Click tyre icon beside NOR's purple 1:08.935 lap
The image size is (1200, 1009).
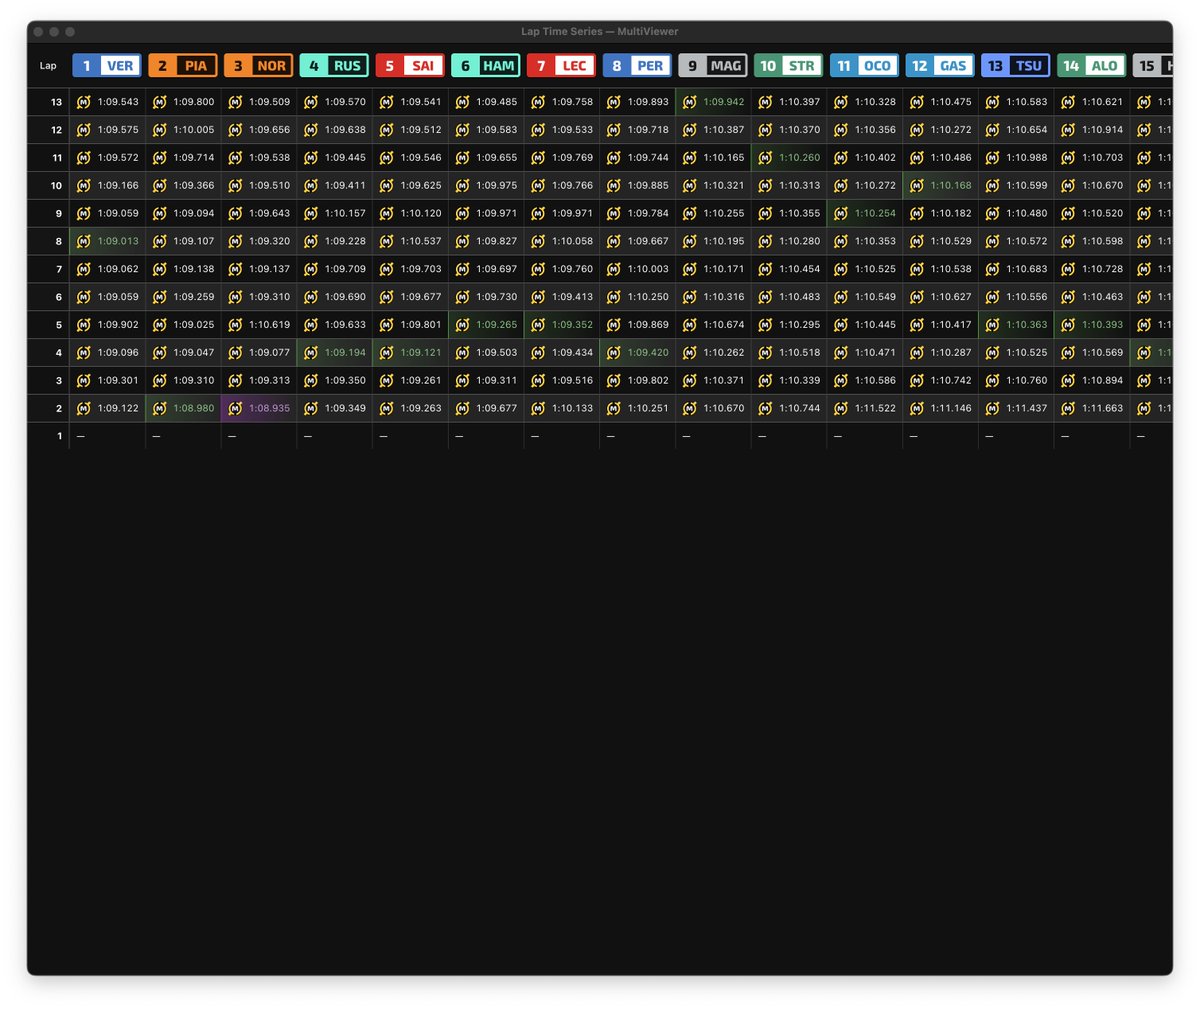coord(235,408)
